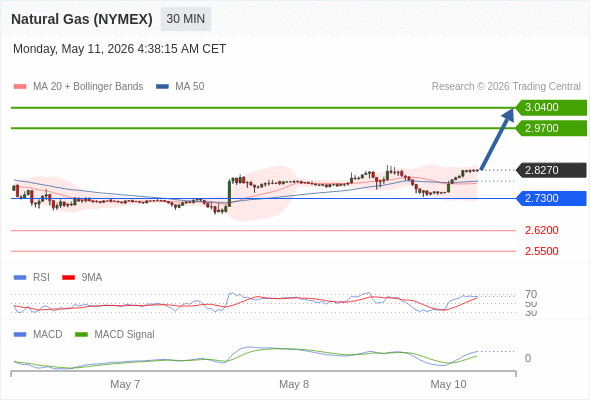
Task: Click the RSI 70 level label
Action: [x=531, y=294]
